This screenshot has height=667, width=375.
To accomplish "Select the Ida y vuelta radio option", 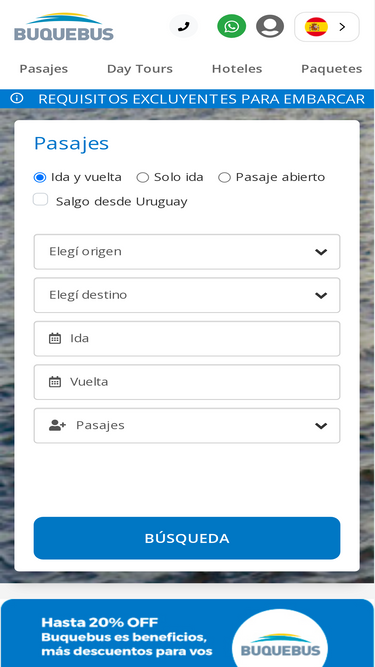I will click(40, 177).
